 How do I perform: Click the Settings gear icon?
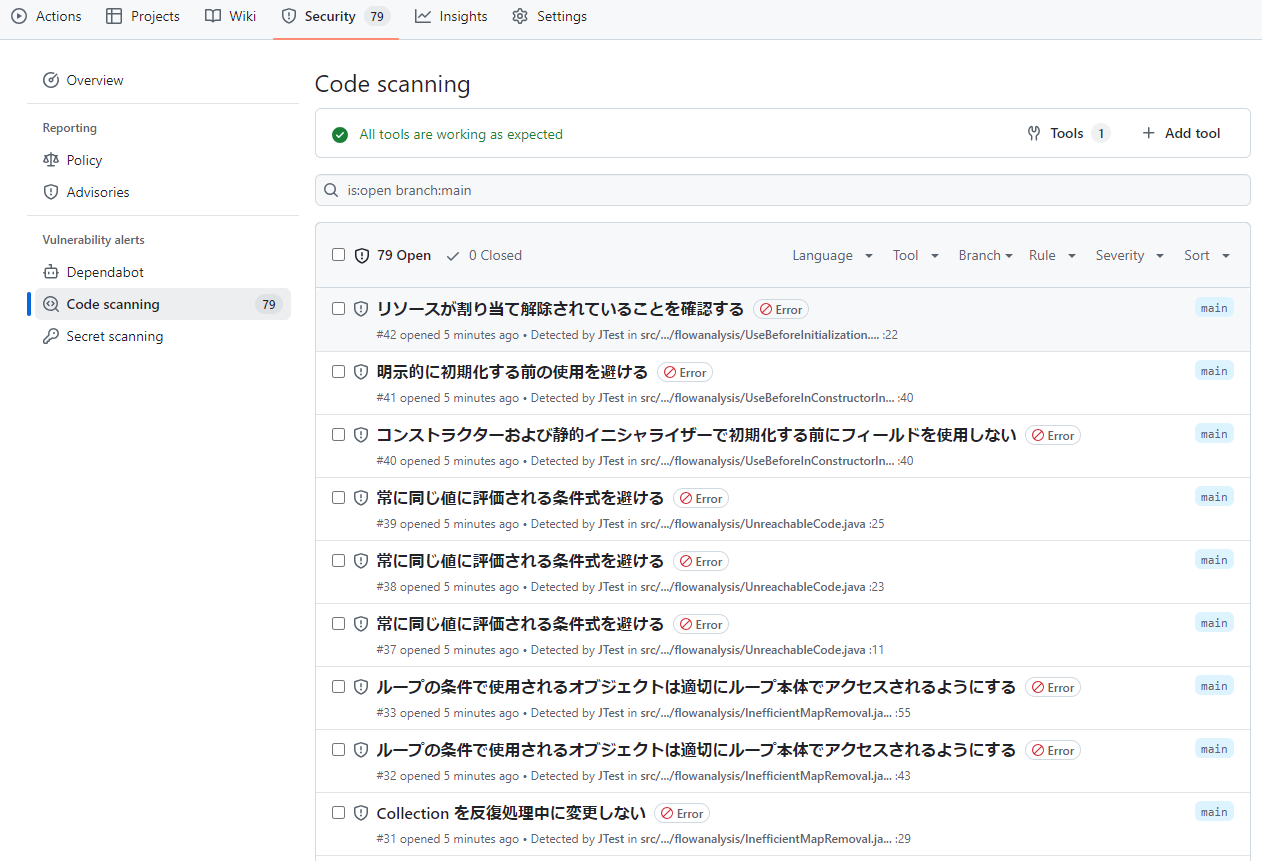coord(520,16)
